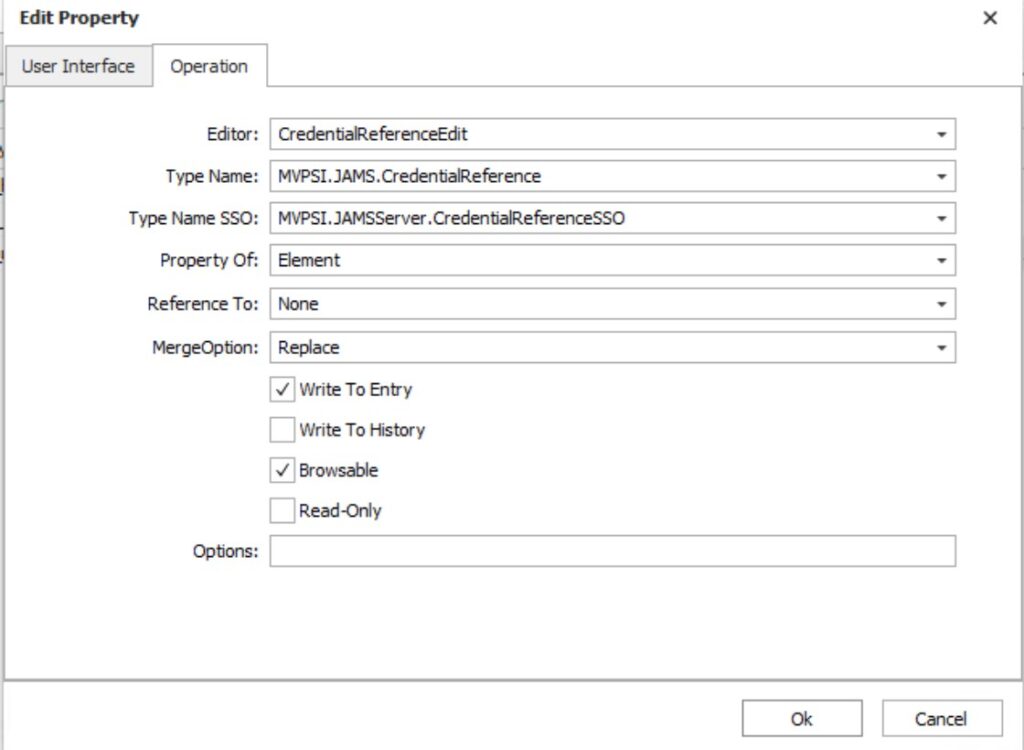The height and width of the screenshot is (750, 1024).
Task: Click the CredentialReferenceEdit text in Editor field
Action: 372,134
